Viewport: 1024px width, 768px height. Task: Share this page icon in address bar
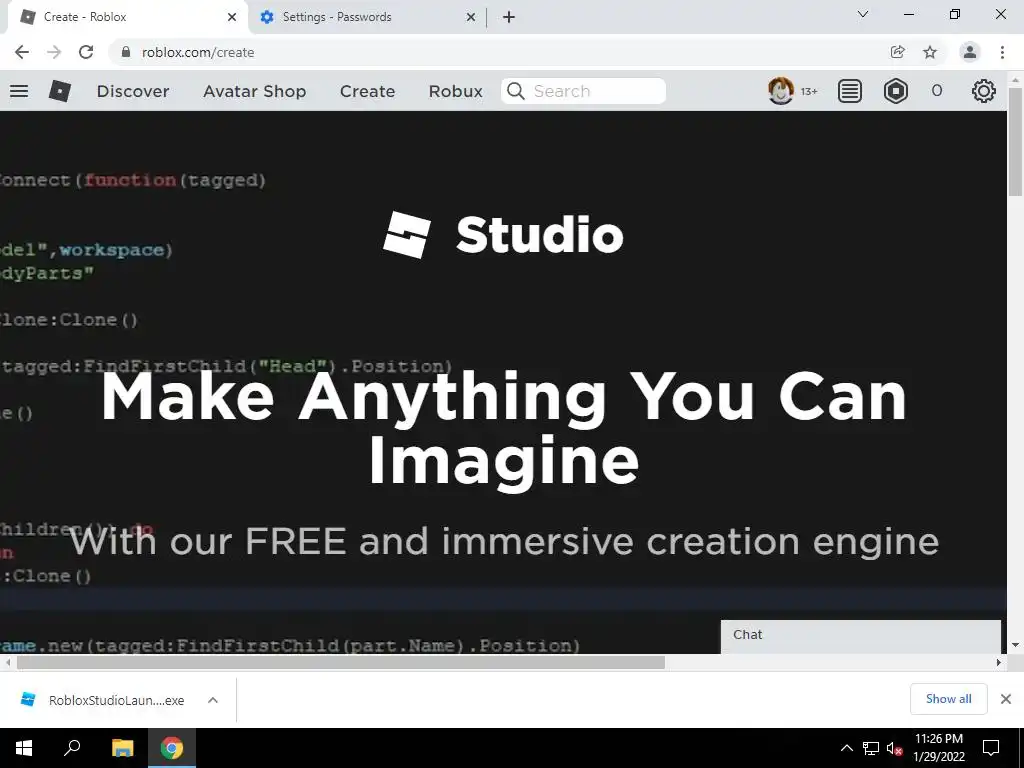pos(898,52)
